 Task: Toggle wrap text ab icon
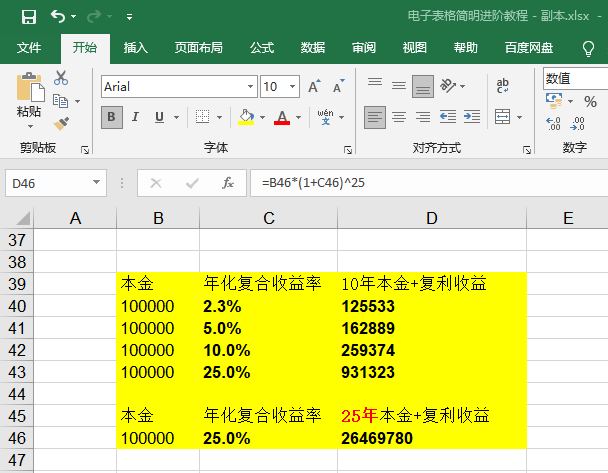pyautogui.click(x=503, y=86)
